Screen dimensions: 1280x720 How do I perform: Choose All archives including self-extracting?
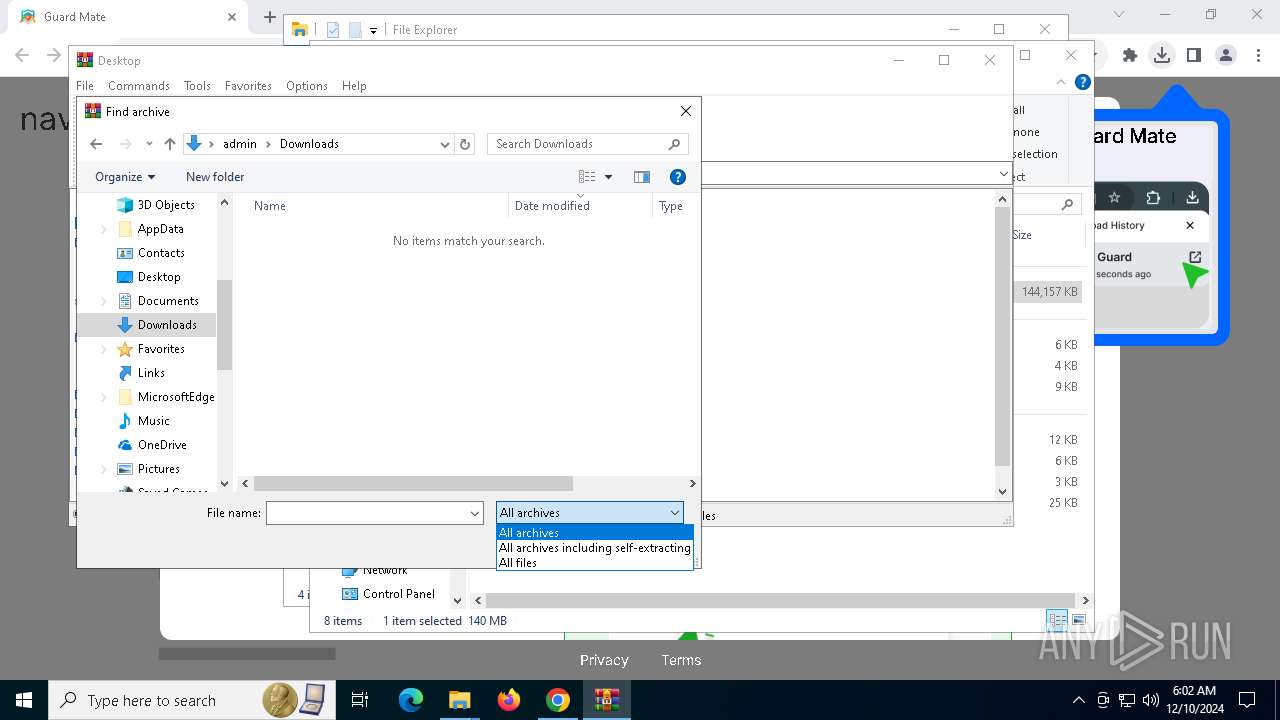(x=594, y=548)
